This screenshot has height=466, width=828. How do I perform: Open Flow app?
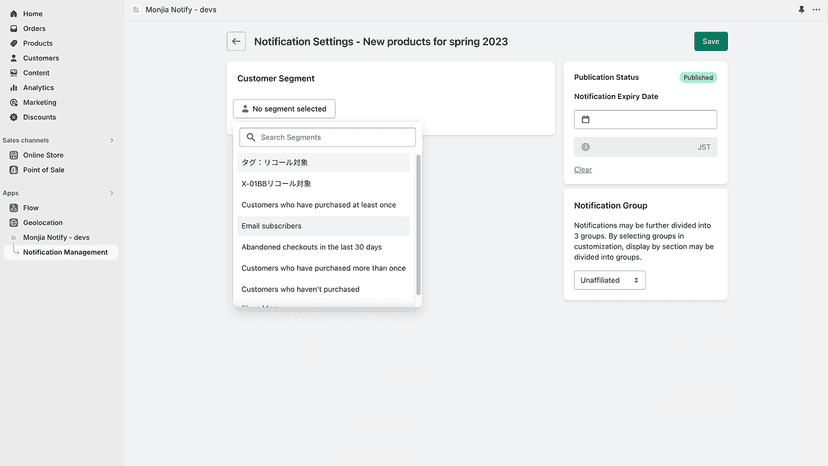[x=31, y=208]
